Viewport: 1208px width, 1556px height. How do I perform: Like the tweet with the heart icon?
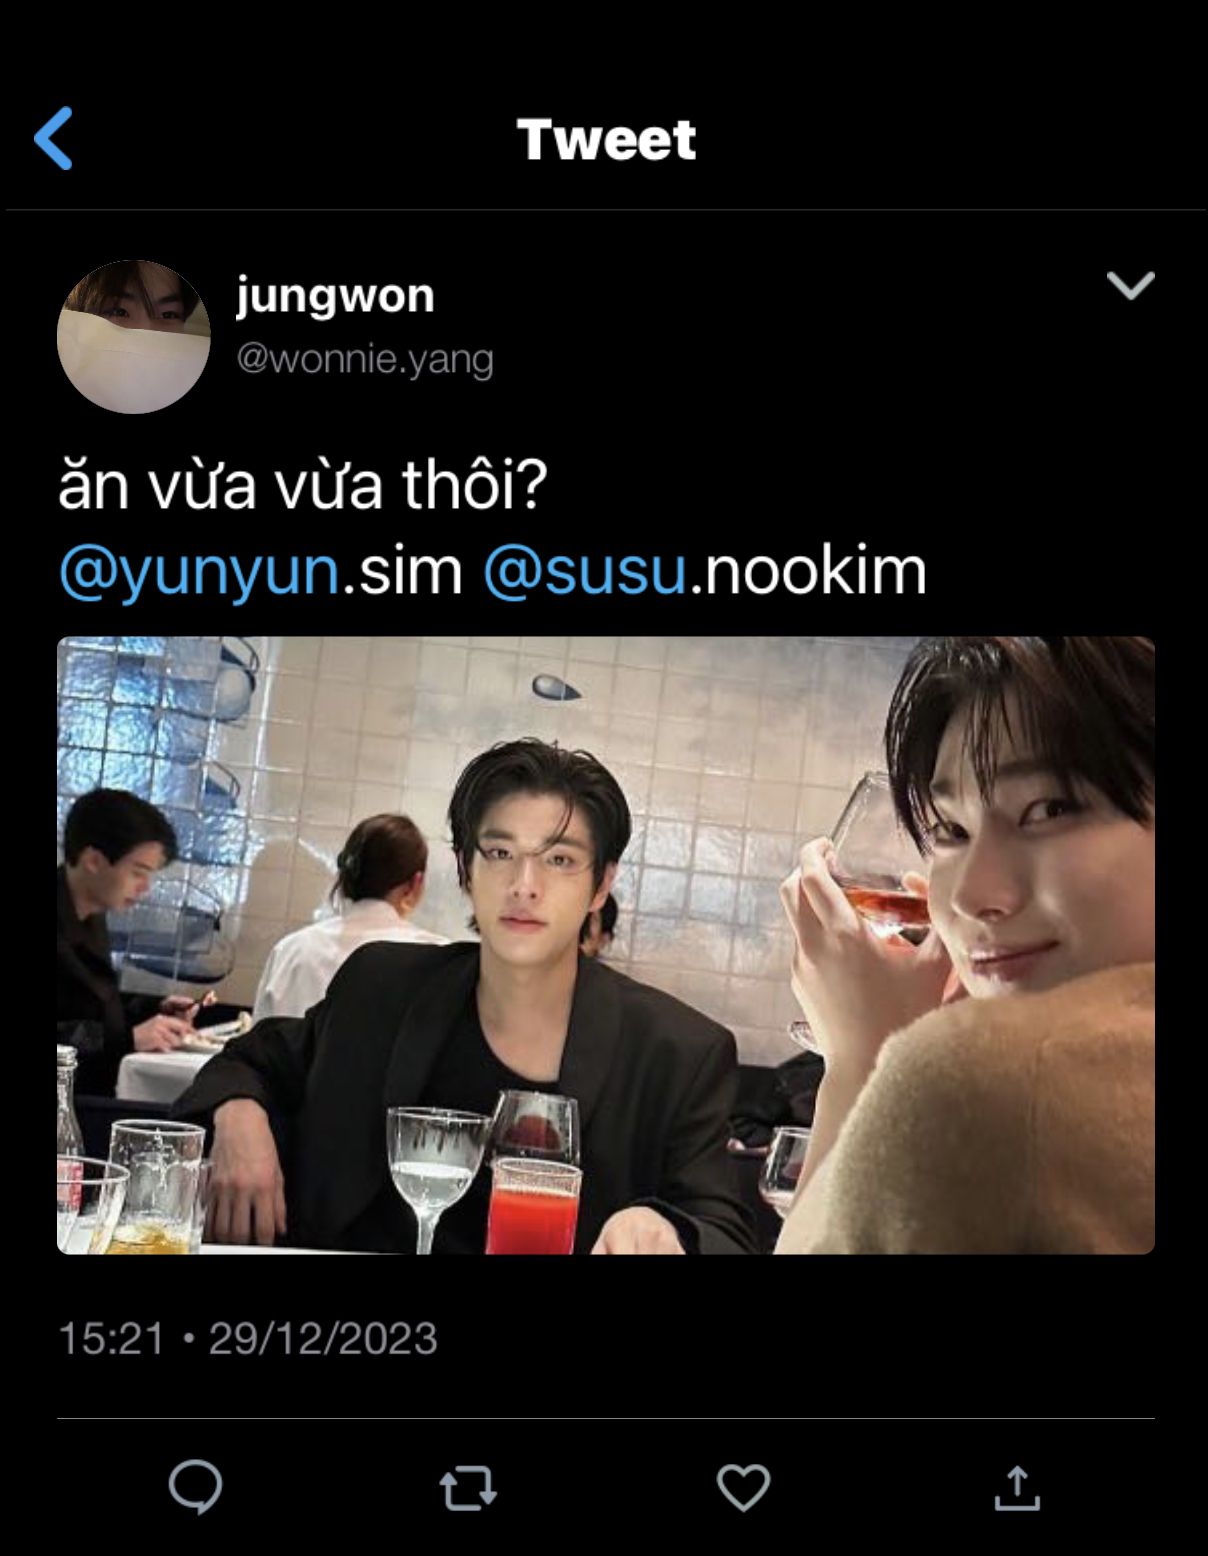[x=743, y=1487]
